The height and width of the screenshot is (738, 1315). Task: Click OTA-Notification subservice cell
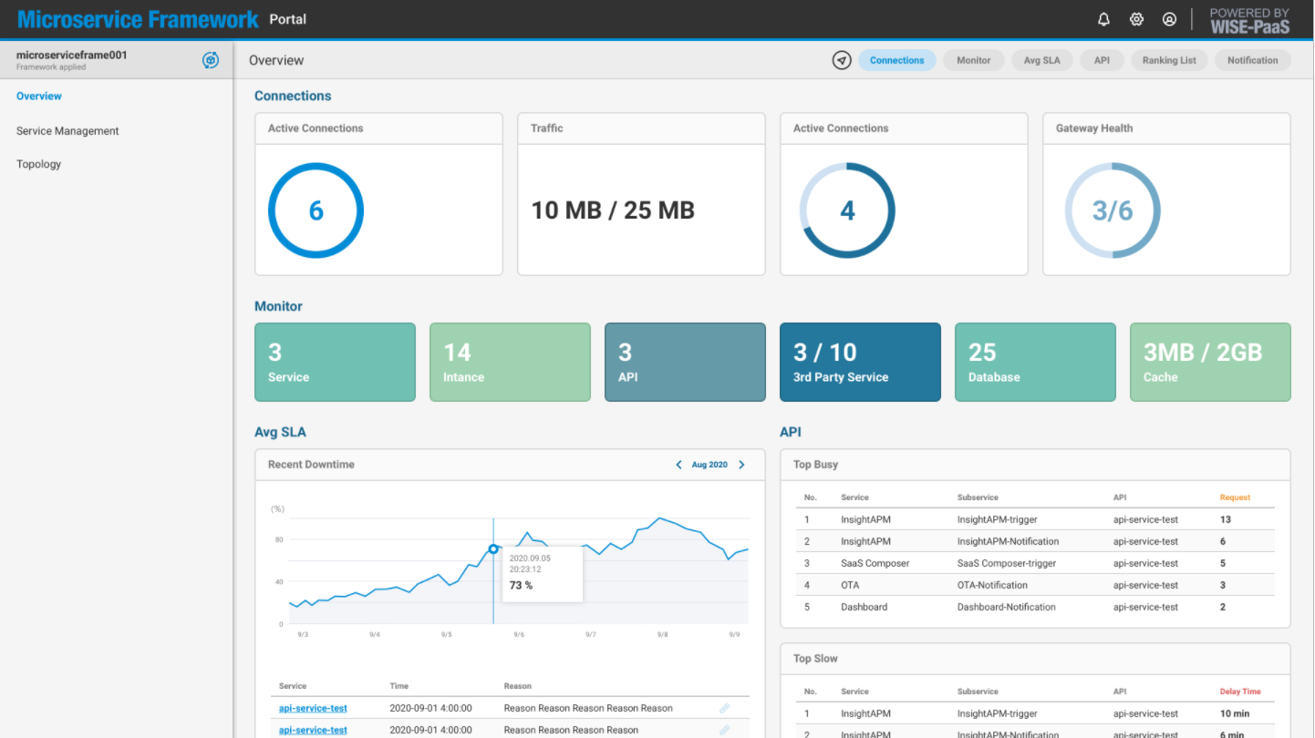[x=992, y=585]
